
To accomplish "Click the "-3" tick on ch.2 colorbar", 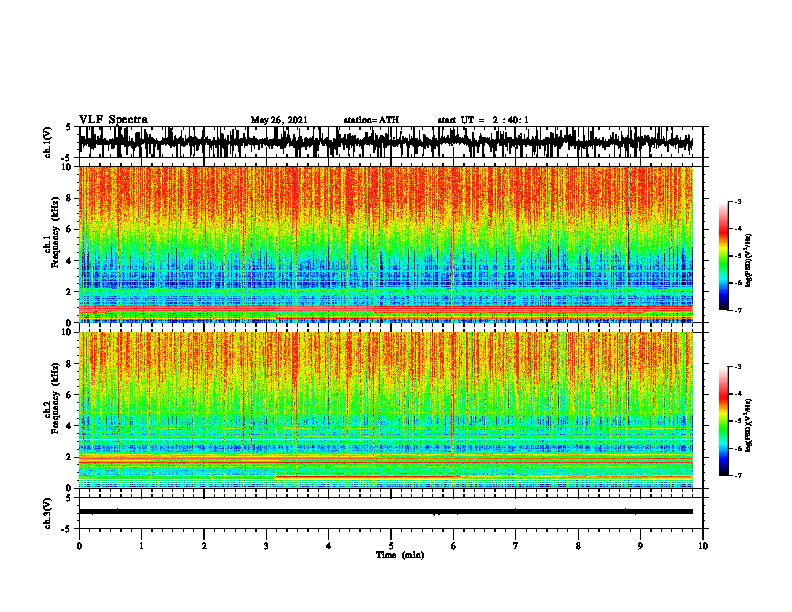I will tap(738, 367).
